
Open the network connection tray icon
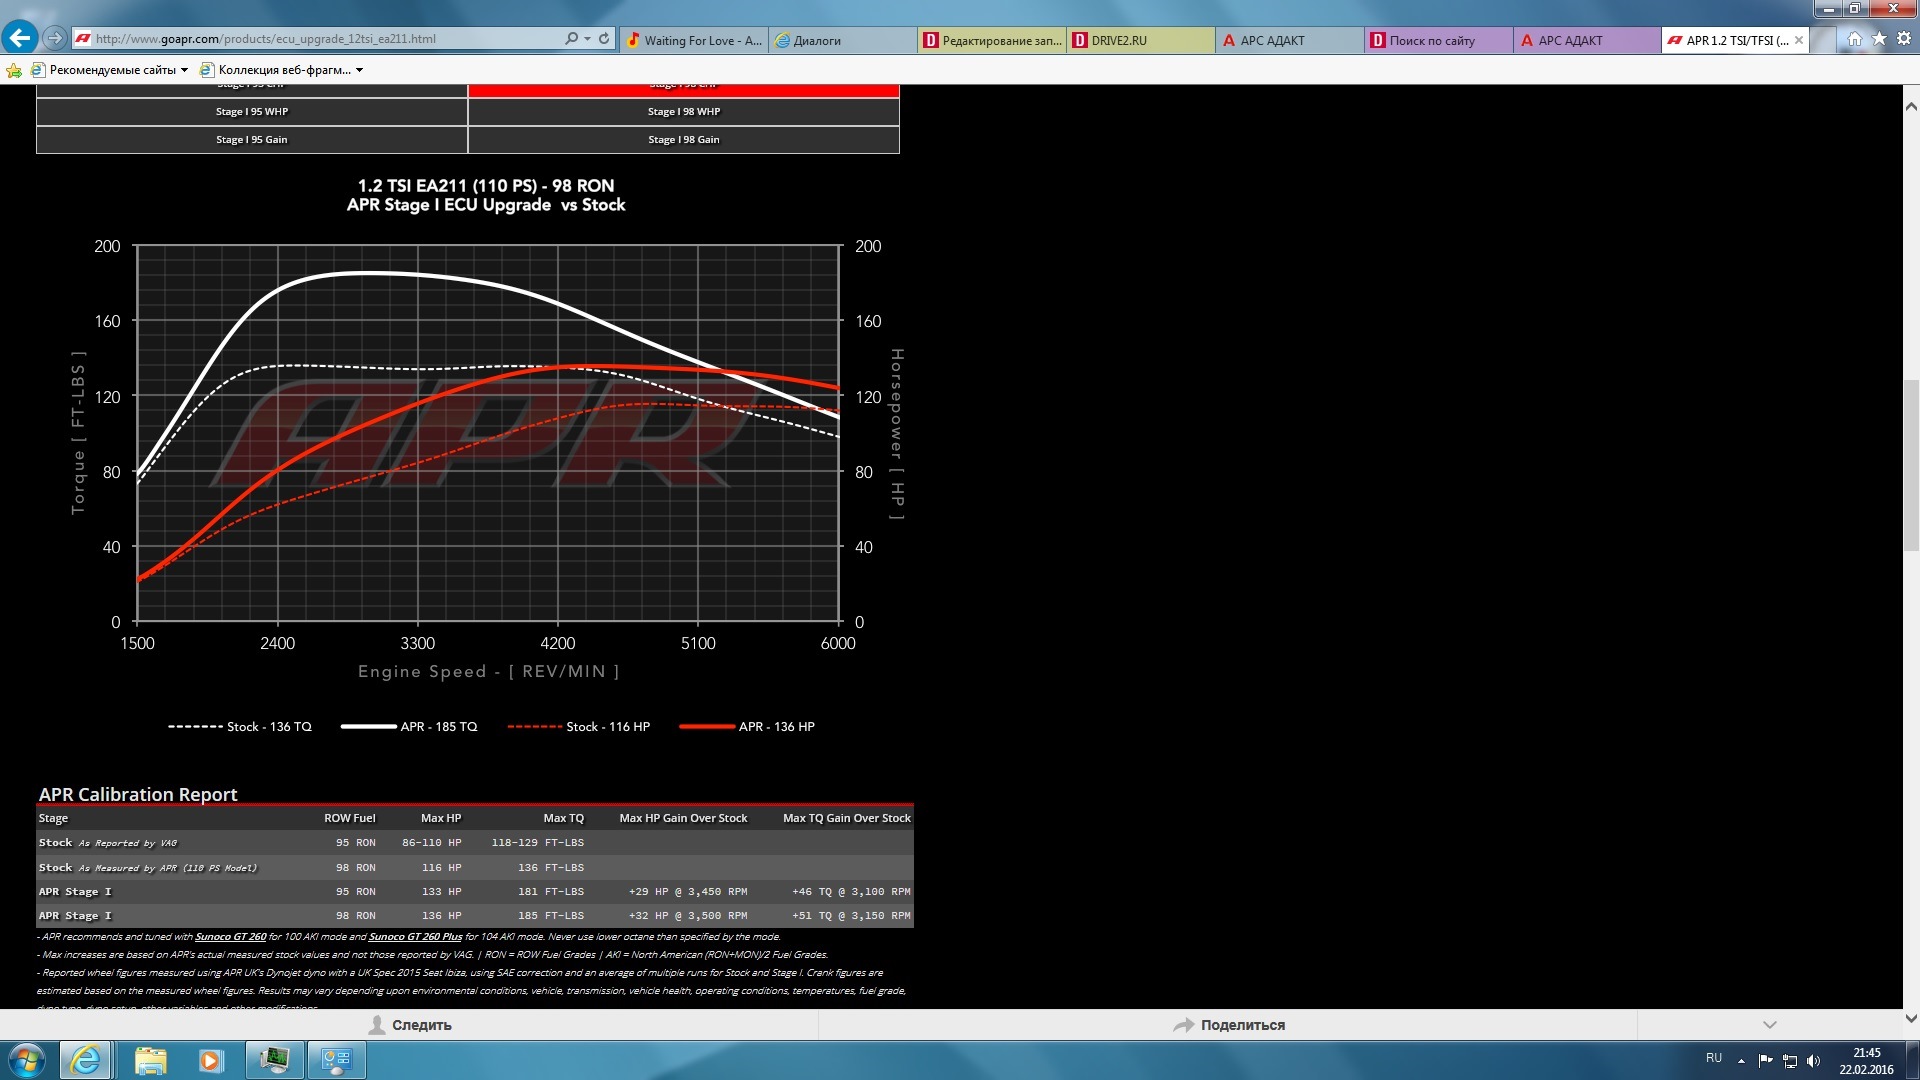pos(1790,1061)
